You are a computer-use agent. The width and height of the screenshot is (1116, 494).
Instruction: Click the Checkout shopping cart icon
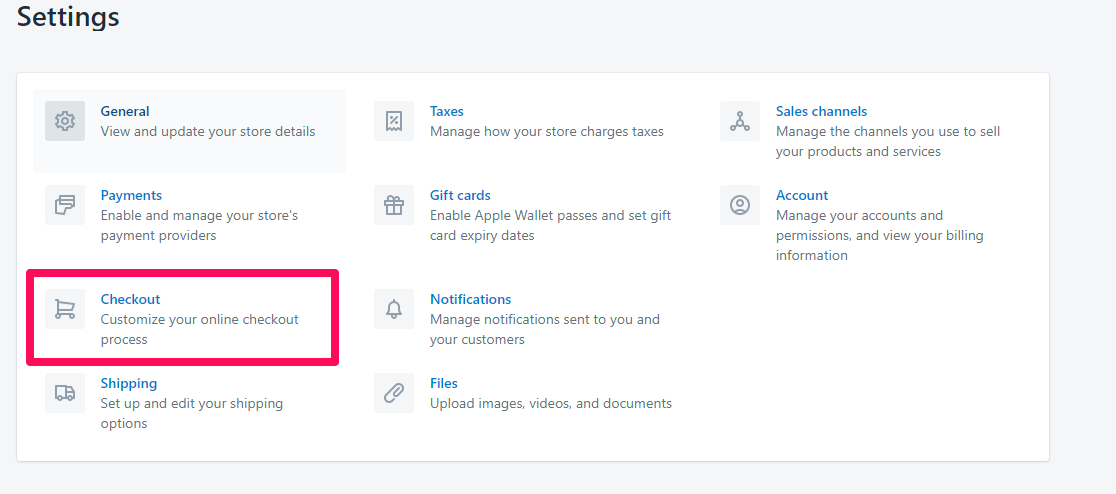pos(65,309)
